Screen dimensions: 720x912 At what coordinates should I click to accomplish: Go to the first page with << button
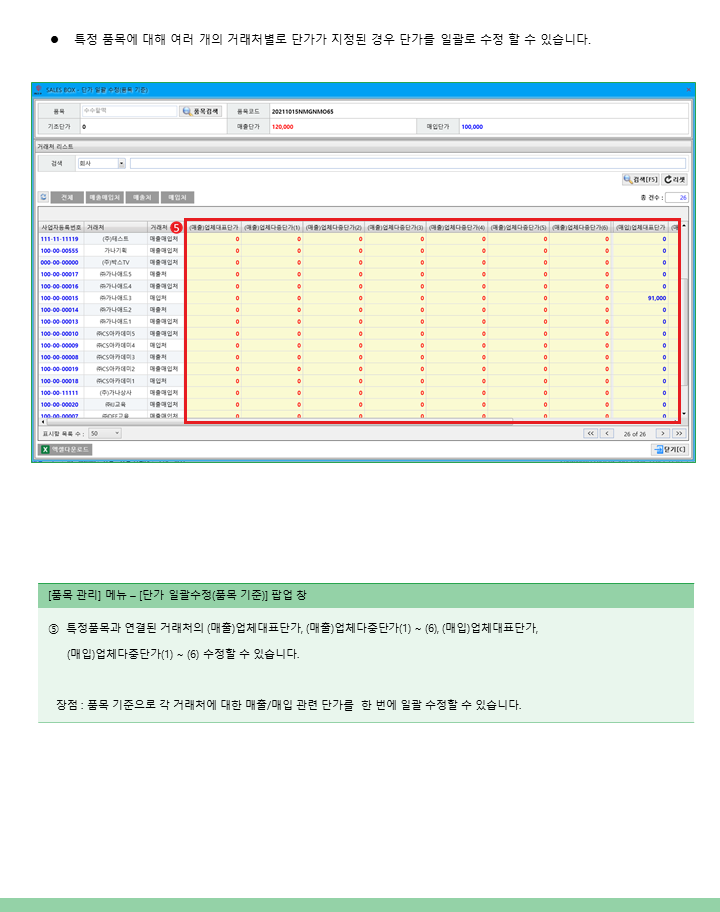590,433
